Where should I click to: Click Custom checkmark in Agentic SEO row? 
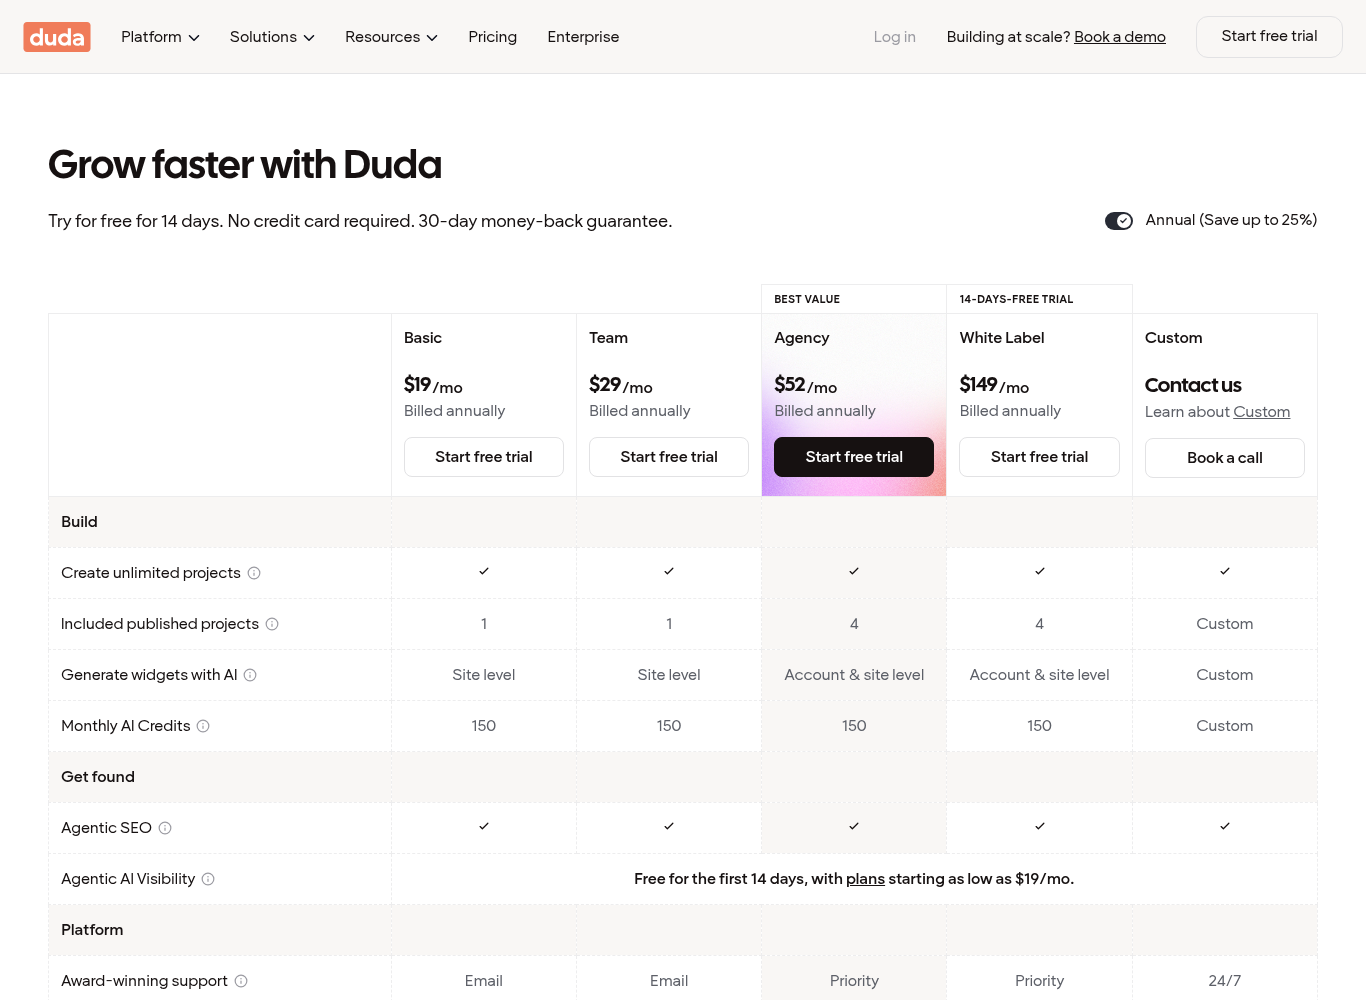pos(1225,826)
